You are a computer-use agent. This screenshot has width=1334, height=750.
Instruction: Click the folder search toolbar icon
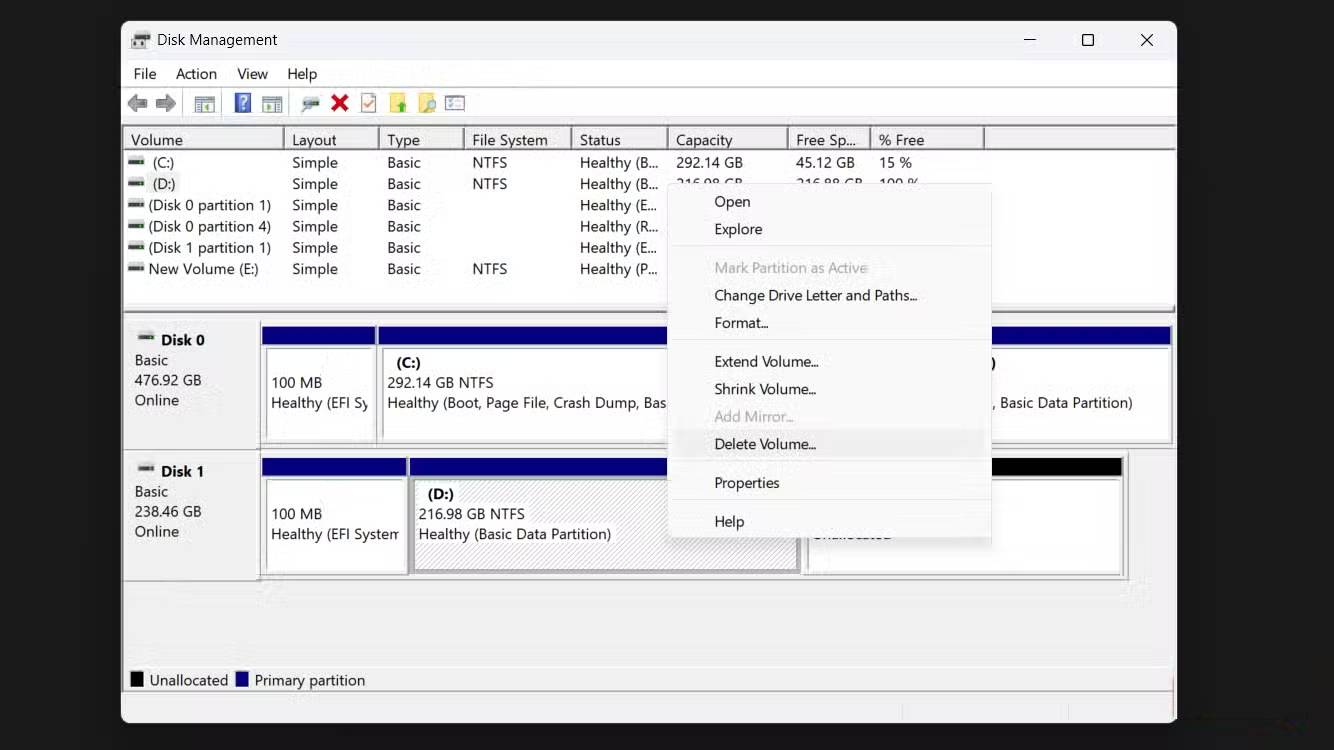point(428,103)
